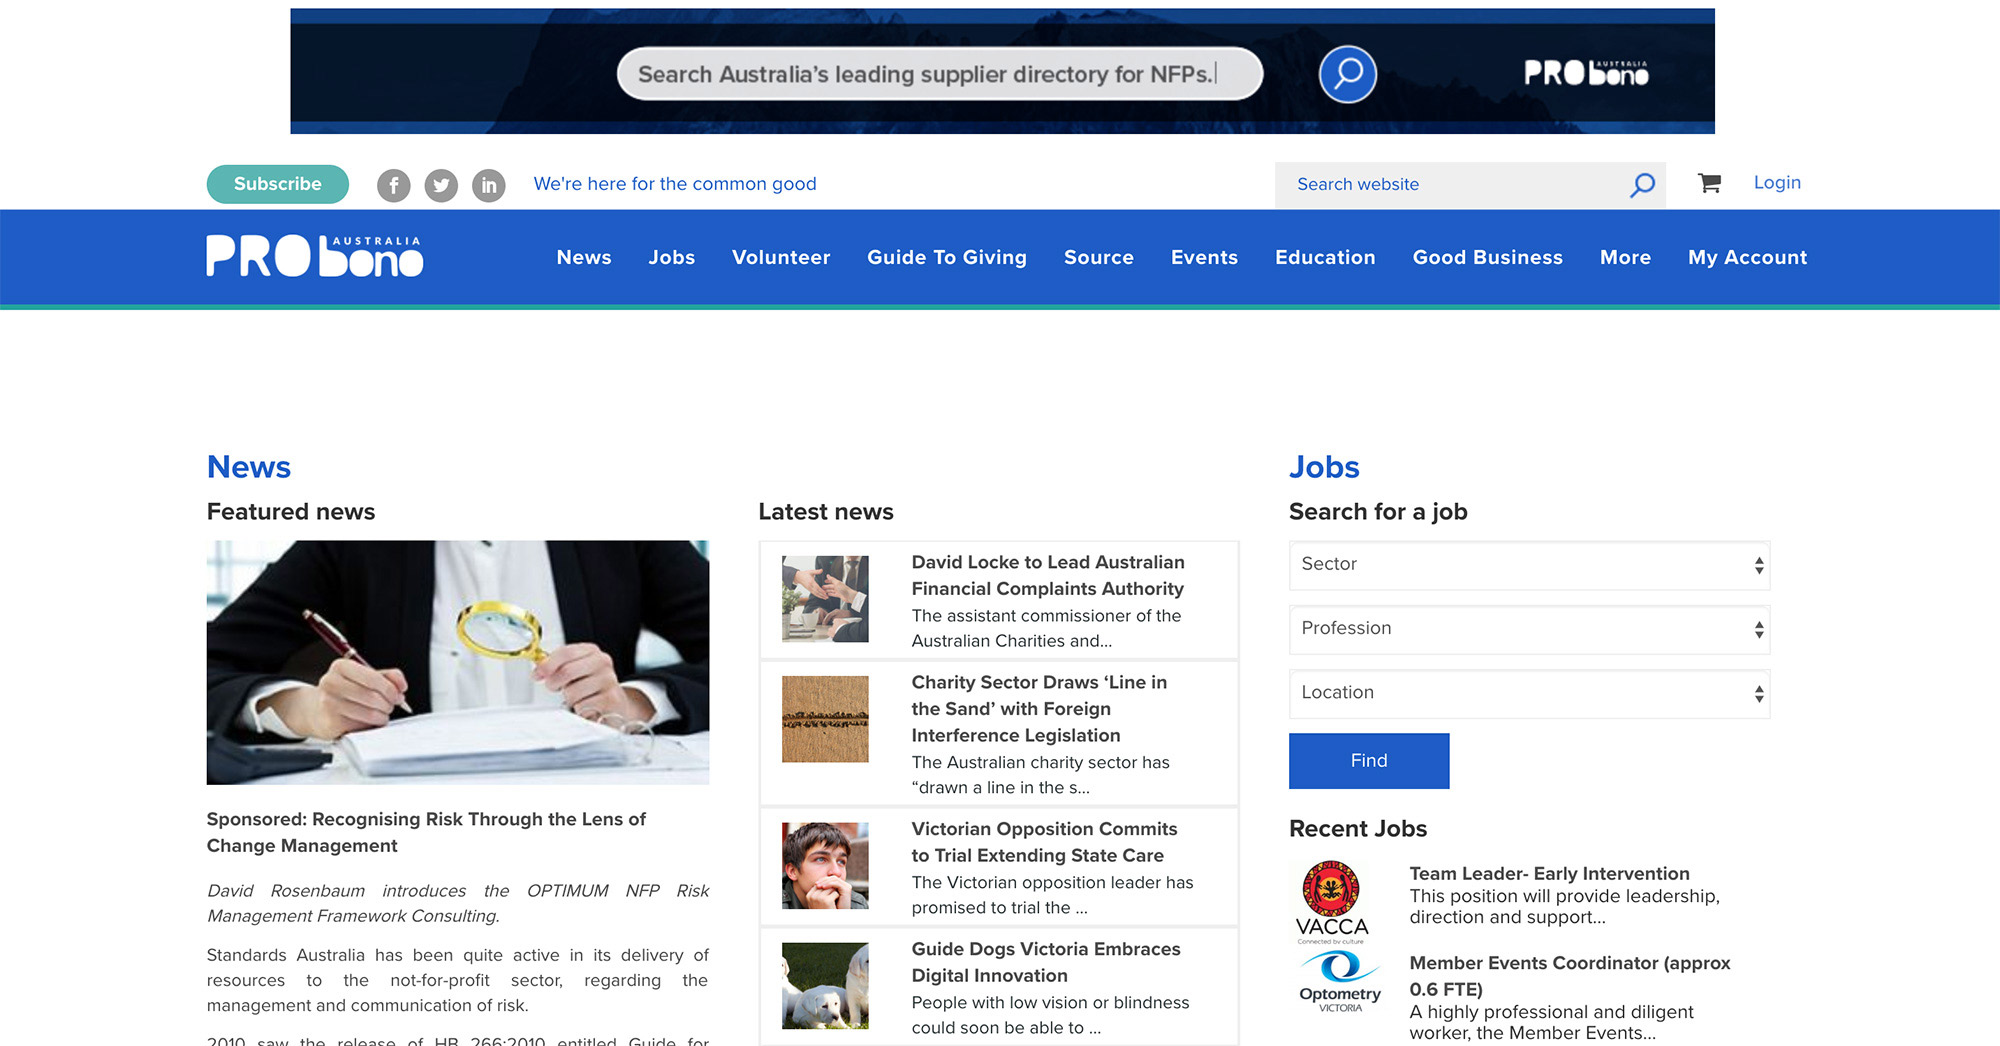Click the sand thumbnail for charity article
The image size is (2000, 1046).
(x=825, y=719)
